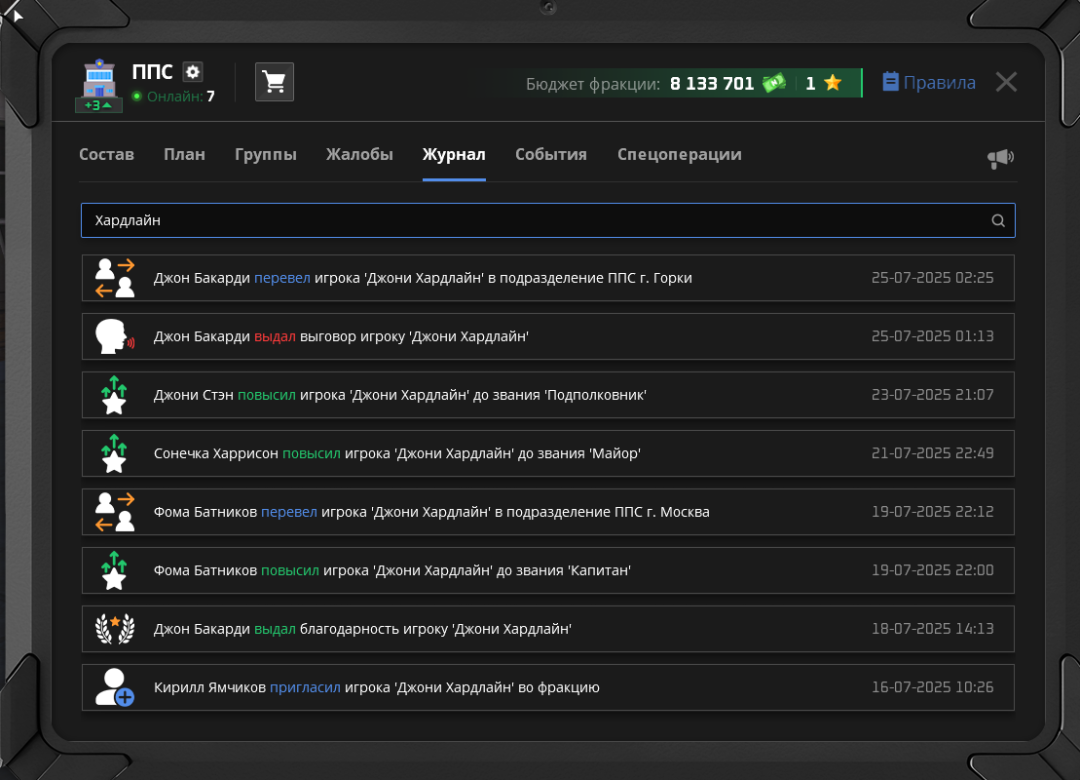
Task: Click transfer icon for ППС г. Москва entry
Action: pyautogui.click(x=114, y=512)
